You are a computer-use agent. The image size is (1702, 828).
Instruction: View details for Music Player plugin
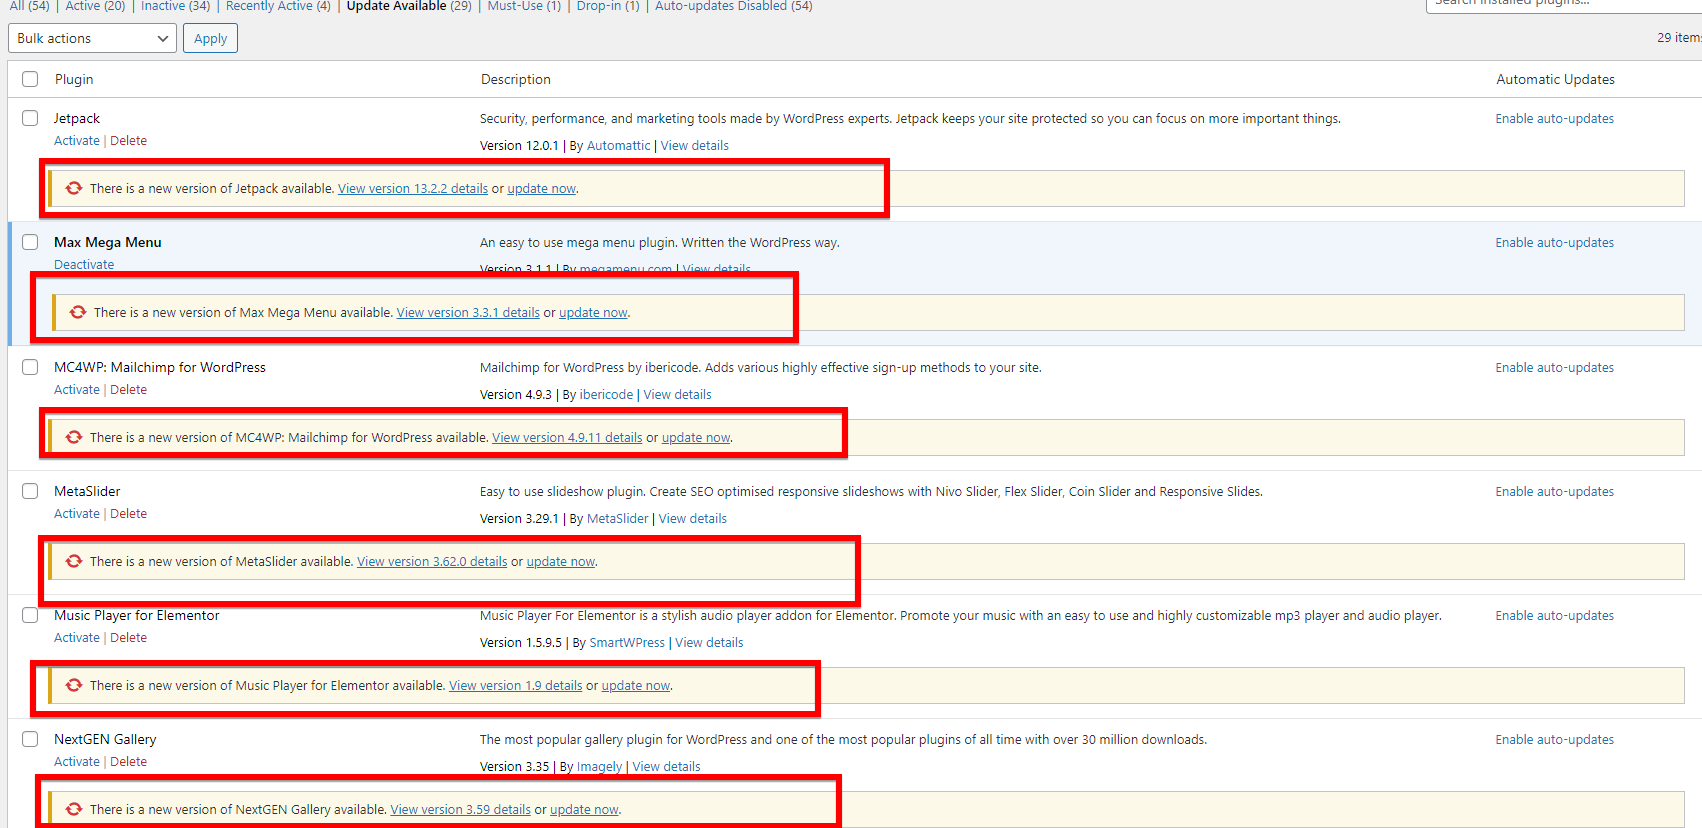(710, 643)
